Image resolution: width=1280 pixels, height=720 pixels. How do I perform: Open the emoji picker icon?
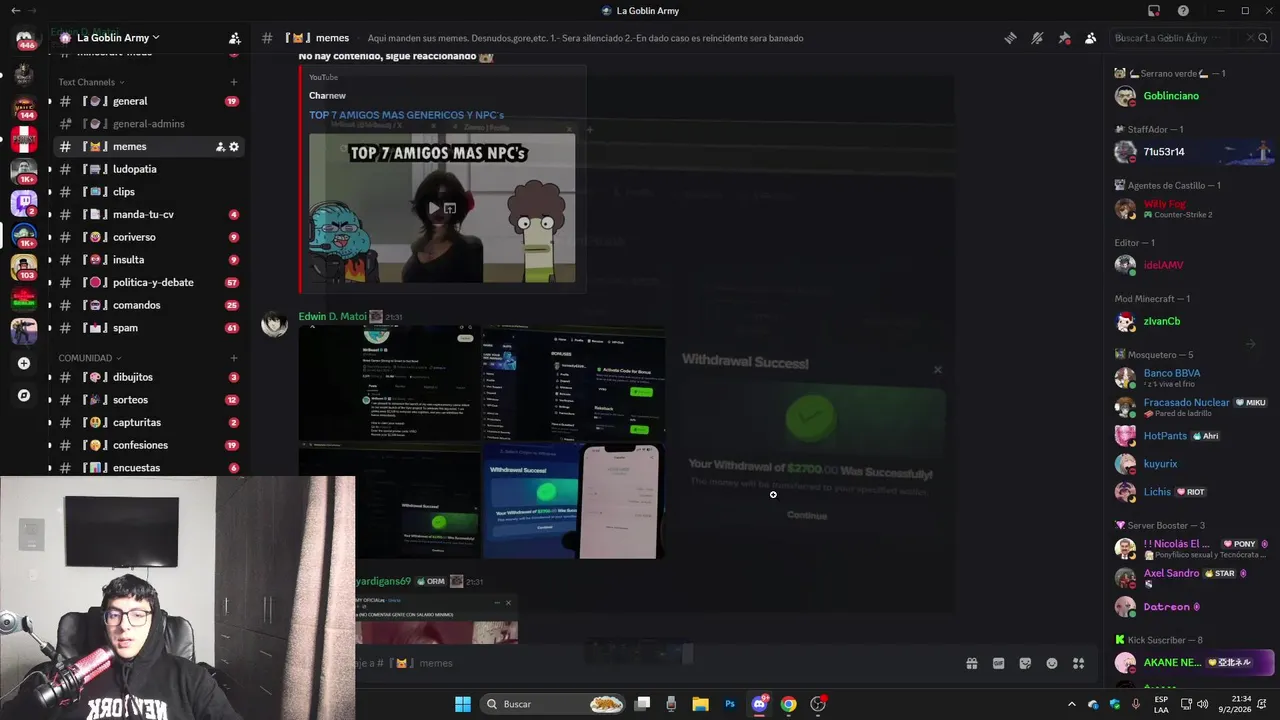pos(1052,663)
